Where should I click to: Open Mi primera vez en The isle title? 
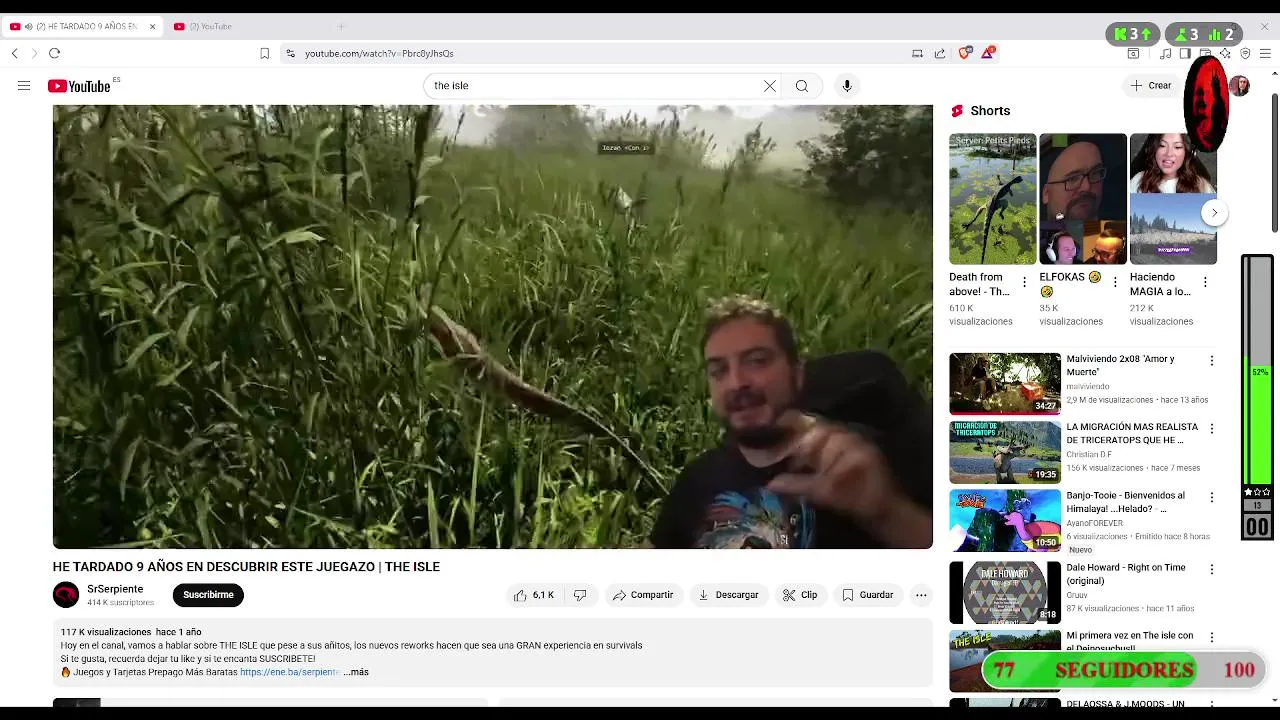coord(1129,641)
